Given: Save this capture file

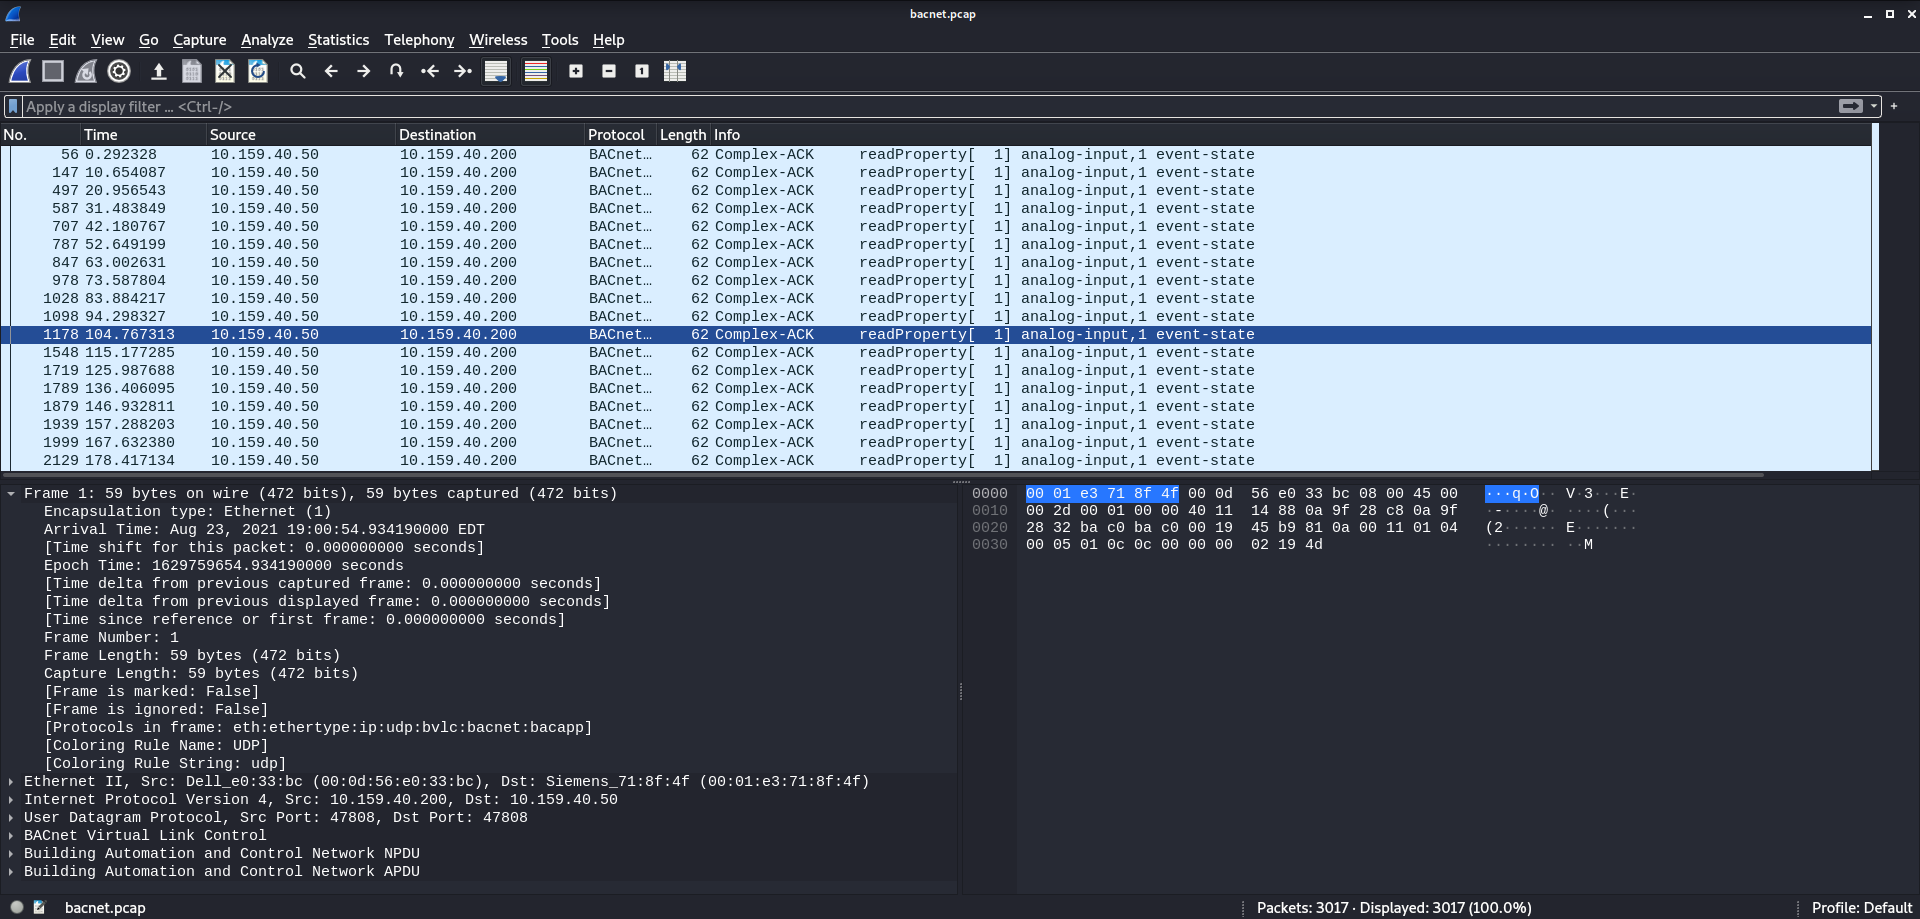Looking at the screenshot, I should tap(192, 71).
